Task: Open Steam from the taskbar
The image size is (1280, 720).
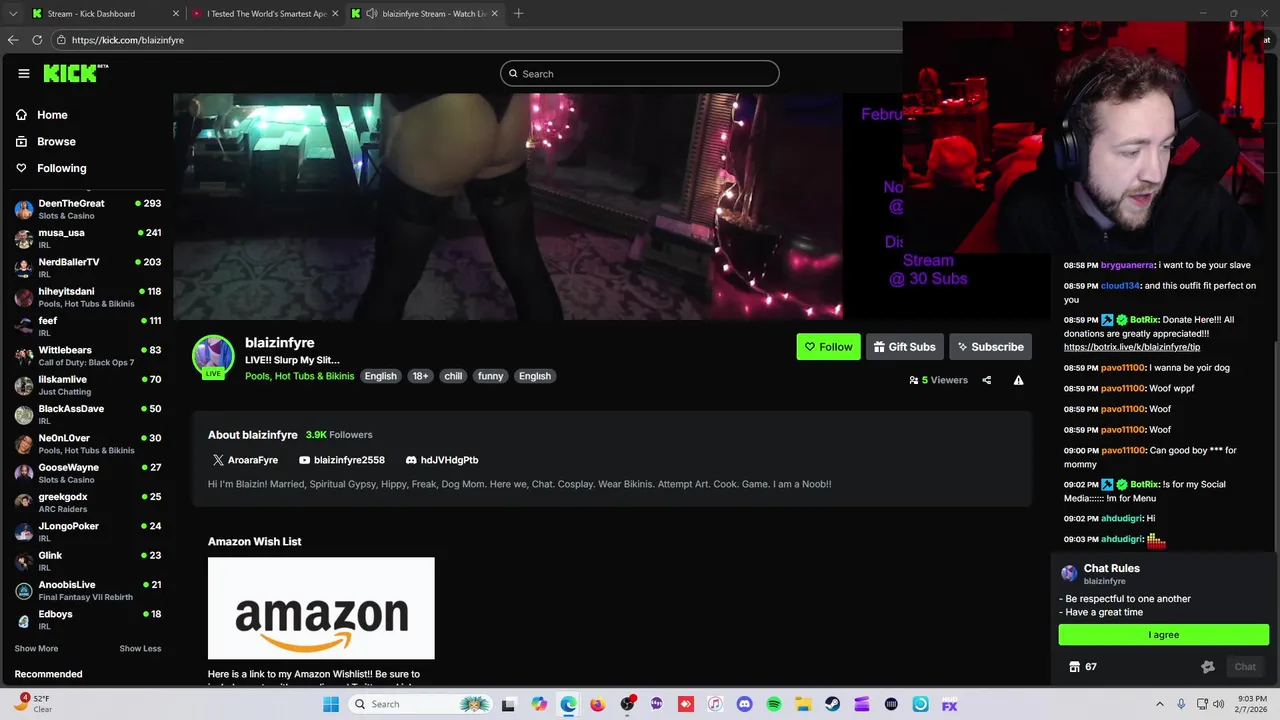Action: coord(832,704)
